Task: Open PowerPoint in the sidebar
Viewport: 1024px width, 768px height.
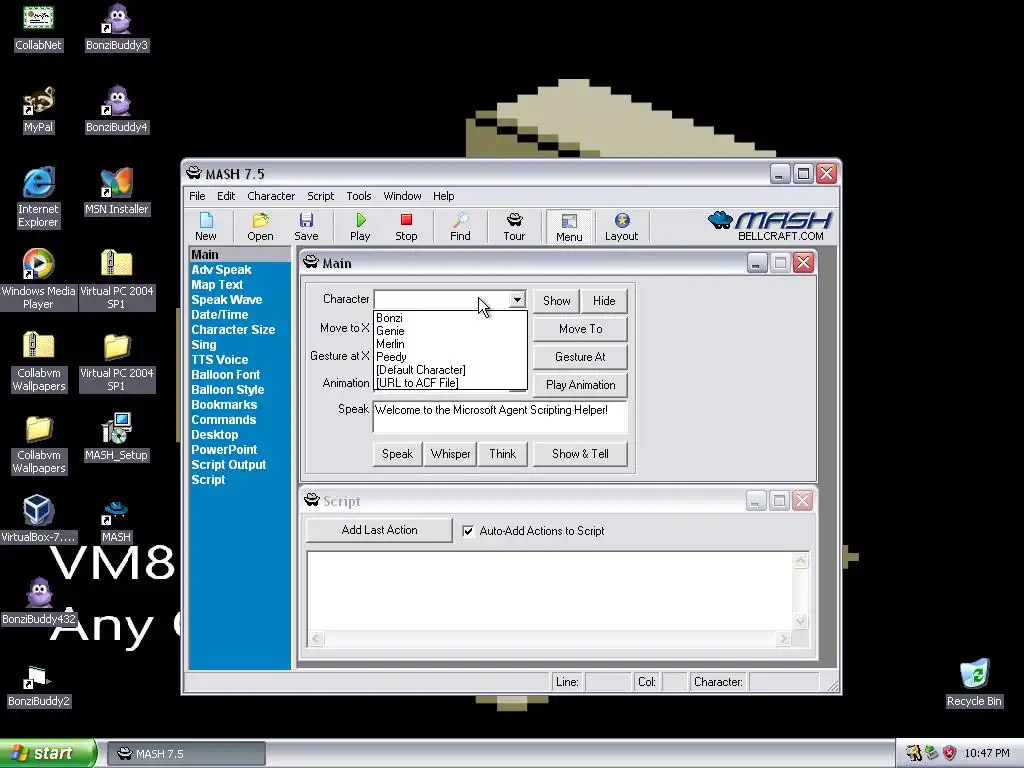Action: pos(224,450)
